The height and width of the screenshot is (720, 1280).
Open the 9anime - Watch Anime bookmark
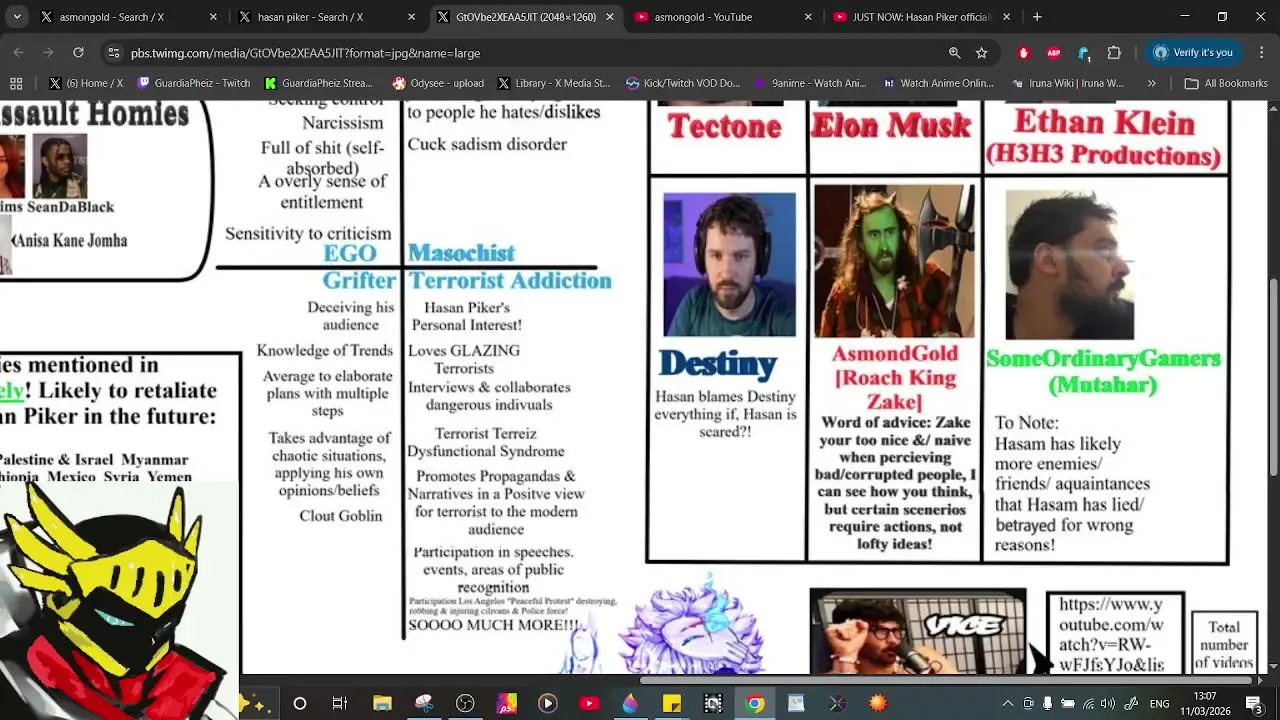click(810, 83)
